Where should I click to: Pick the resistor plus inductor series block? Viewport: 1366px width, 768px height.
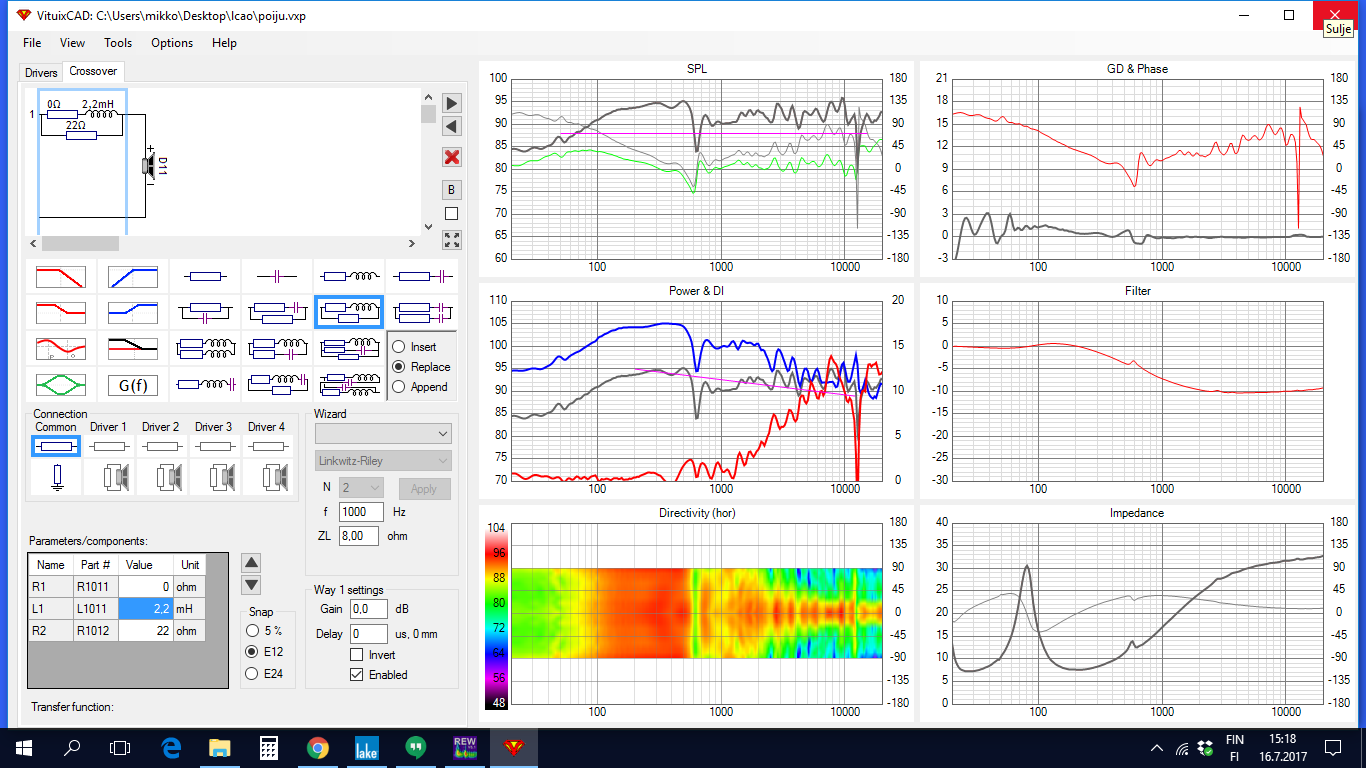pos(349,275)
